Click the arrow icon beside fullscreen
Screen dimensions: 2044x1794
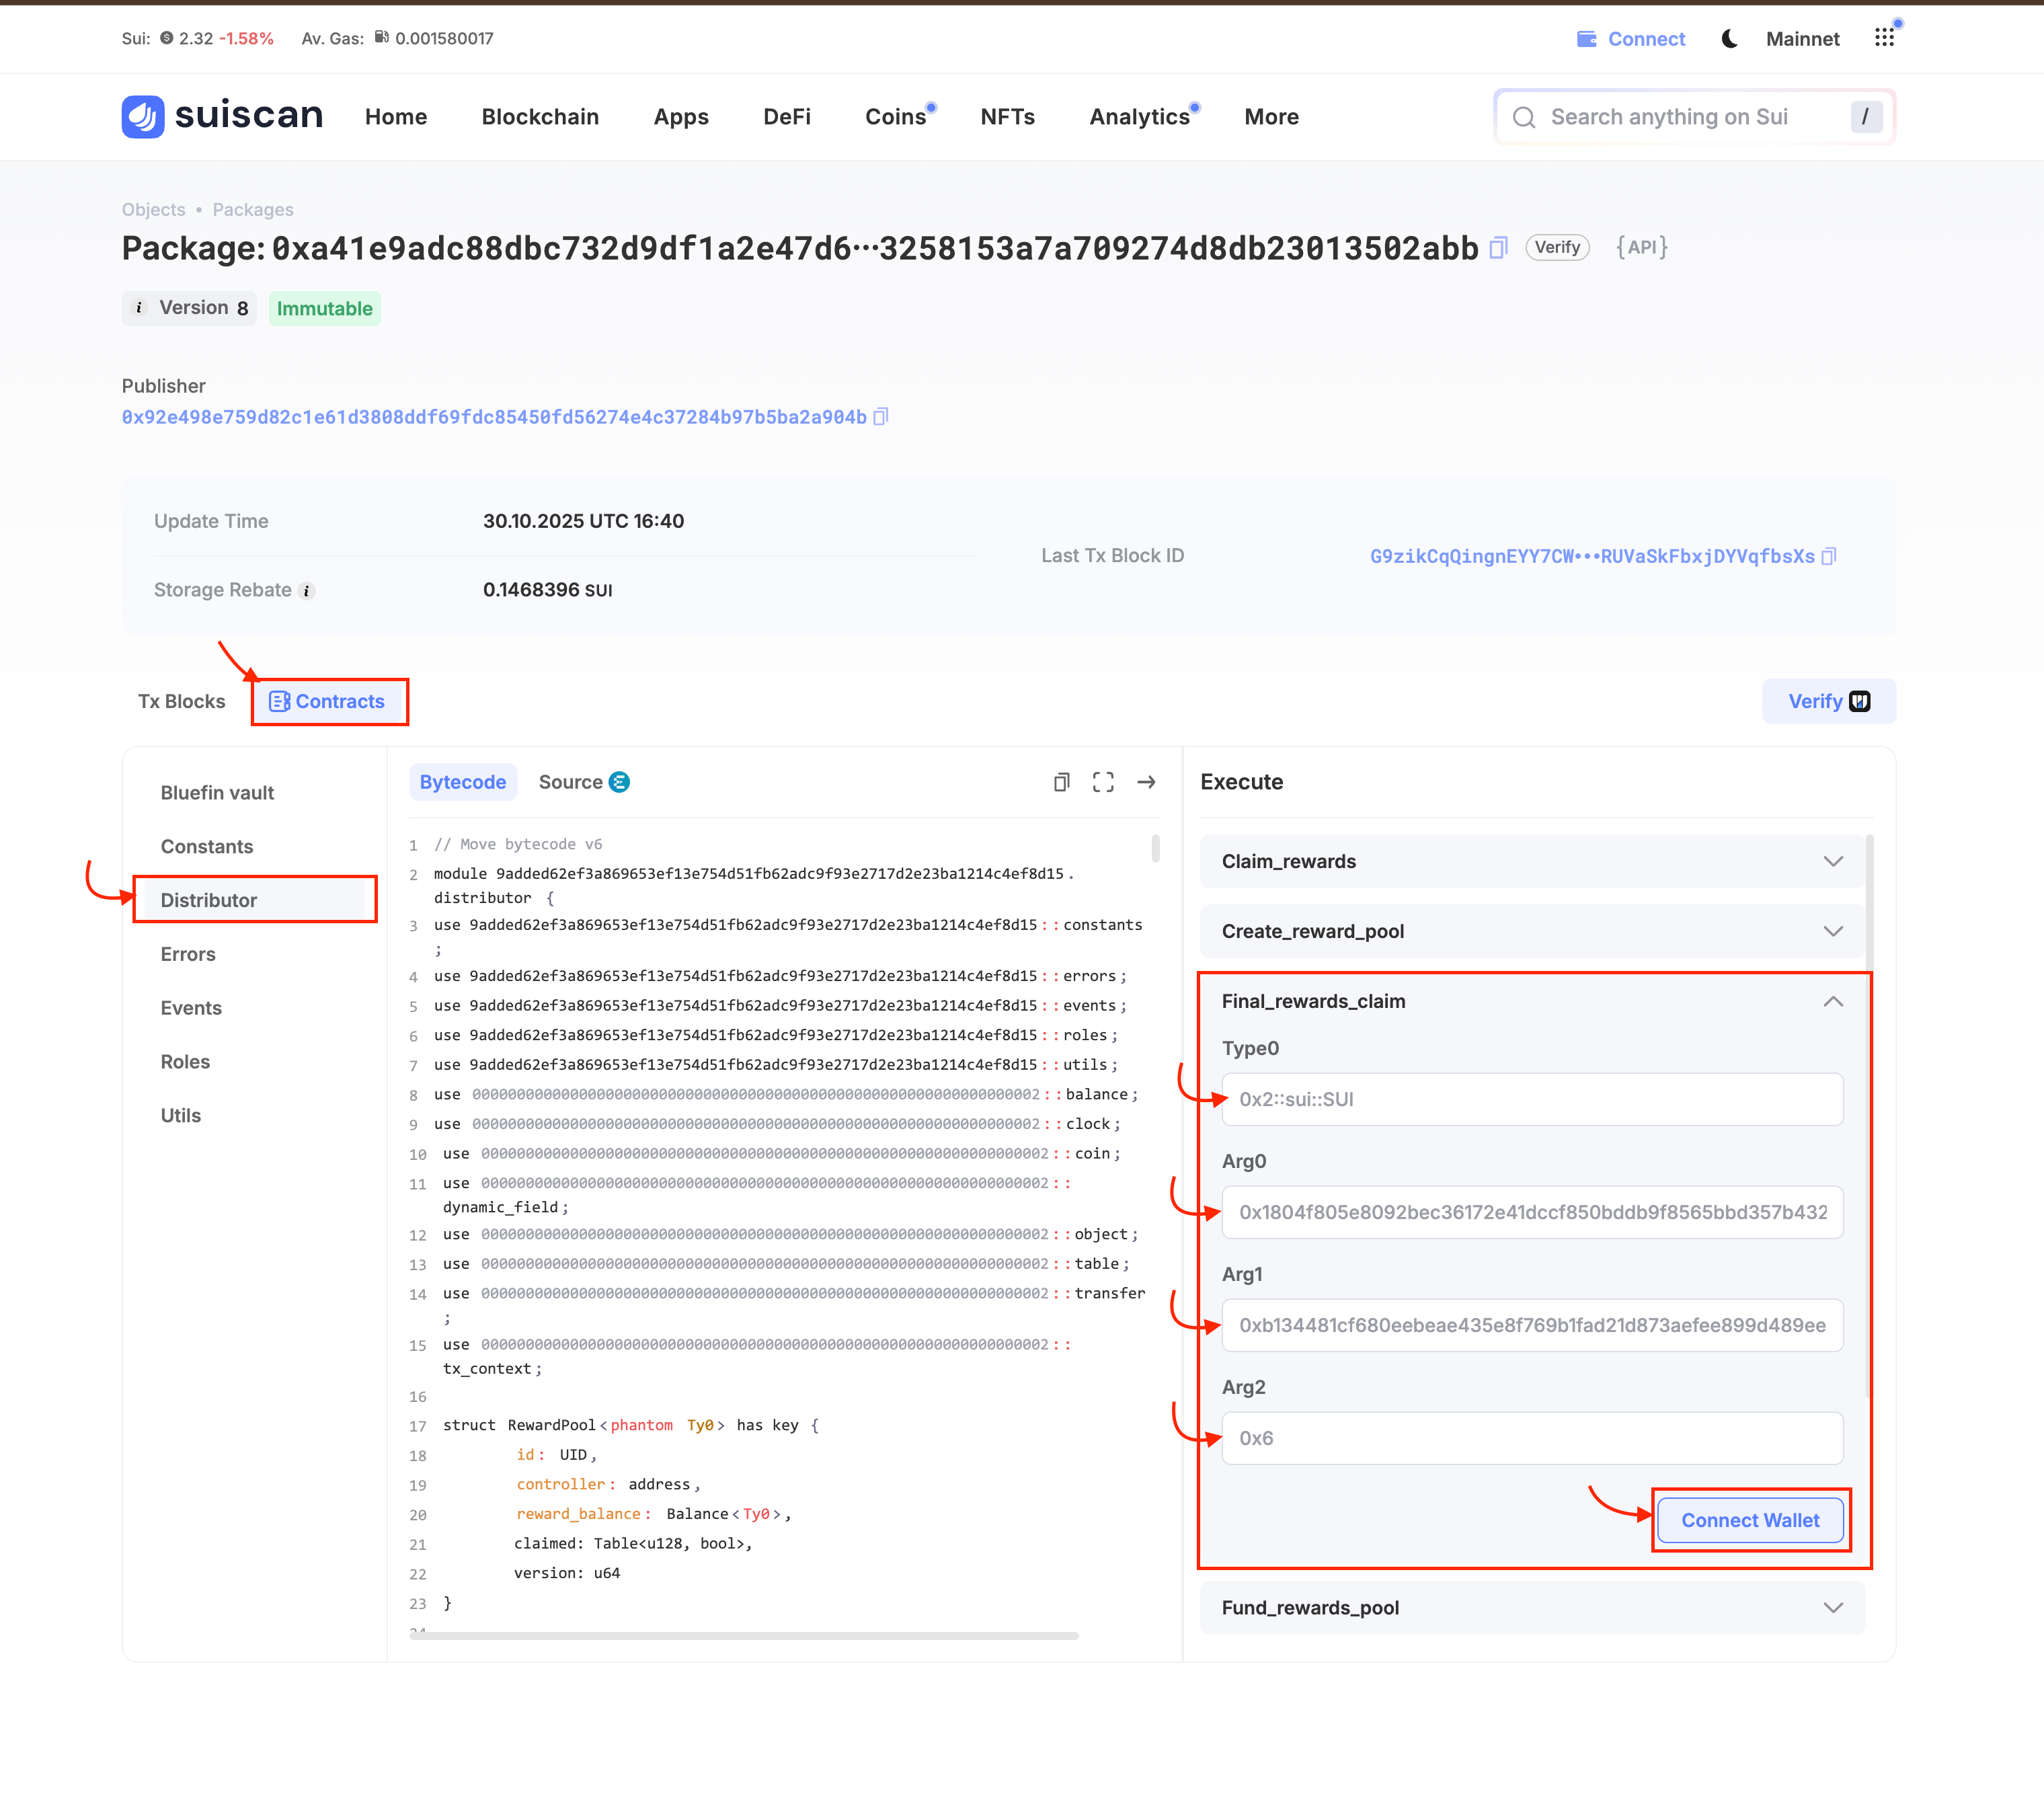[x=1146, y=782]
